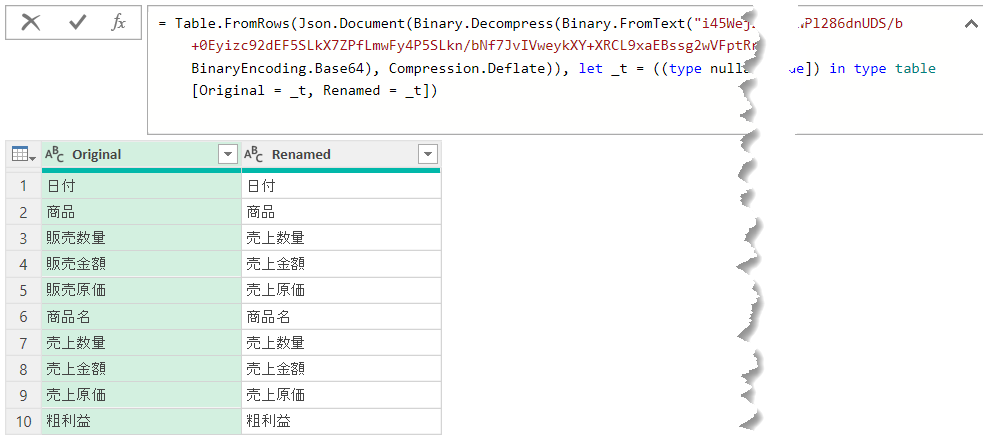Image resolution: width=983 pixels, height=436 pixels.
Task: Select Renamed cell 売上数量 in row 3
Action: pyautogui.click(x=341, y=238)
